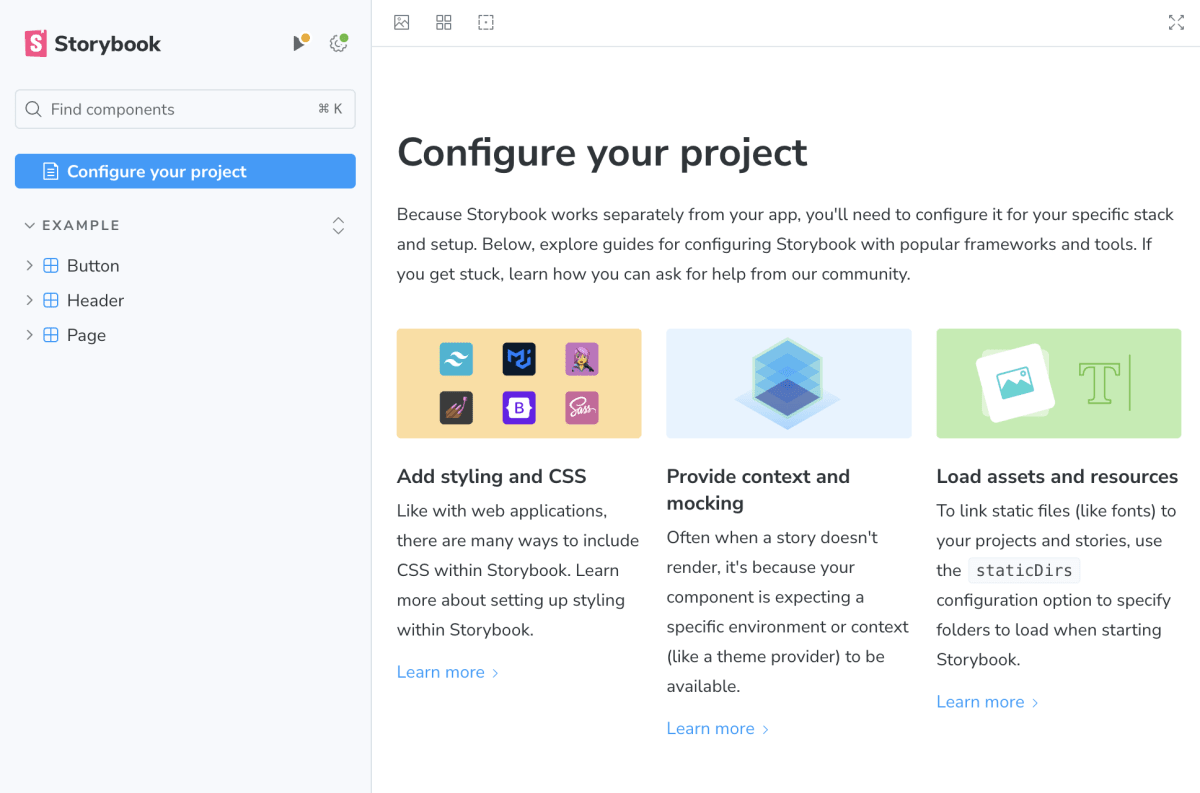Click the Page component grid icon

click(x=51, y=335)
